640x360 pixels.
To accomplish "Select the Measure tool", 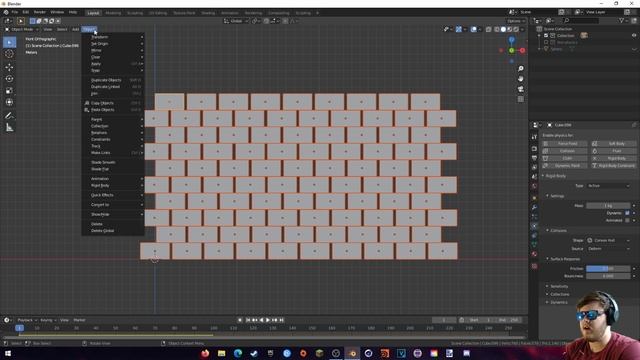I will (x=9, y=128).
